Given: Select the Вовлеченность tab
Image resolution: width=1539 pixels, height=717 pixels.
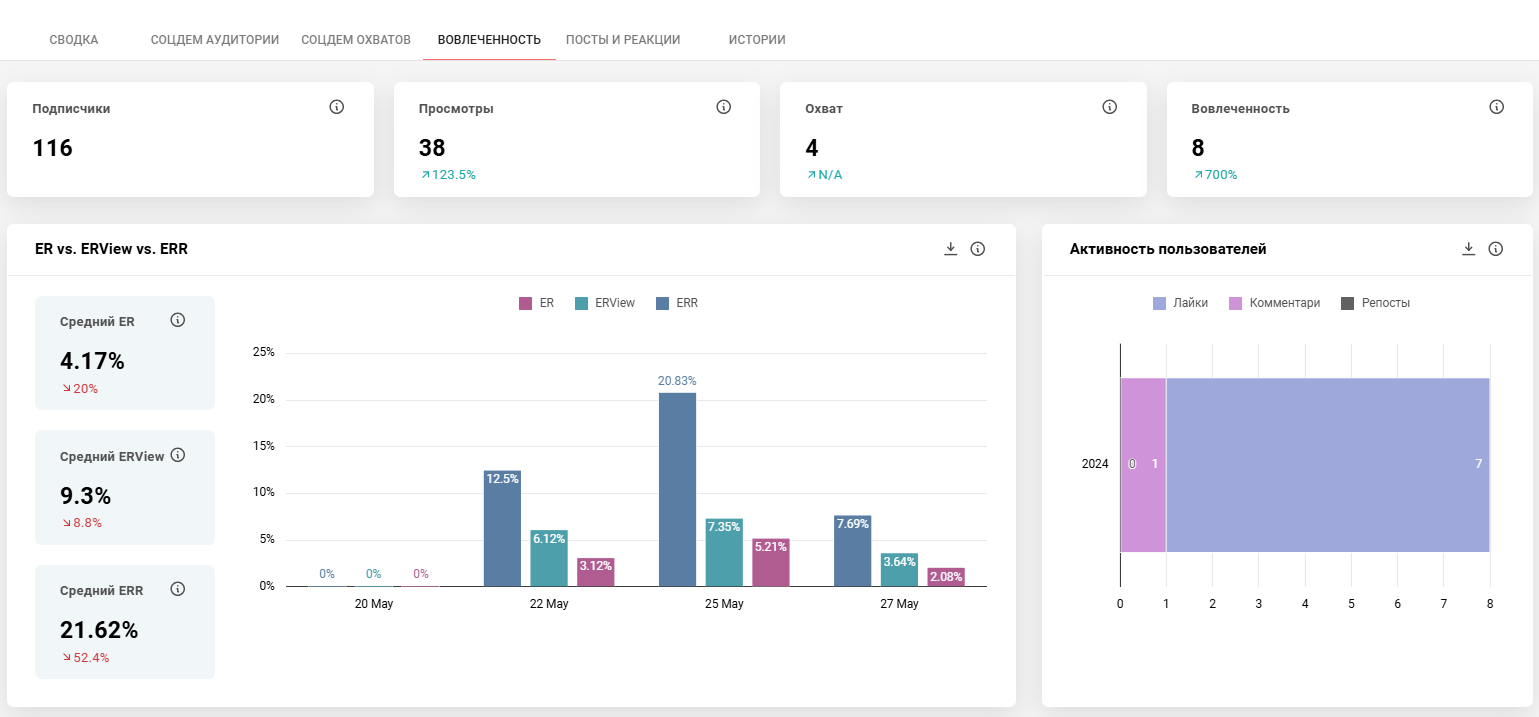Looking at the screenshot, I should tap(489, 40).
